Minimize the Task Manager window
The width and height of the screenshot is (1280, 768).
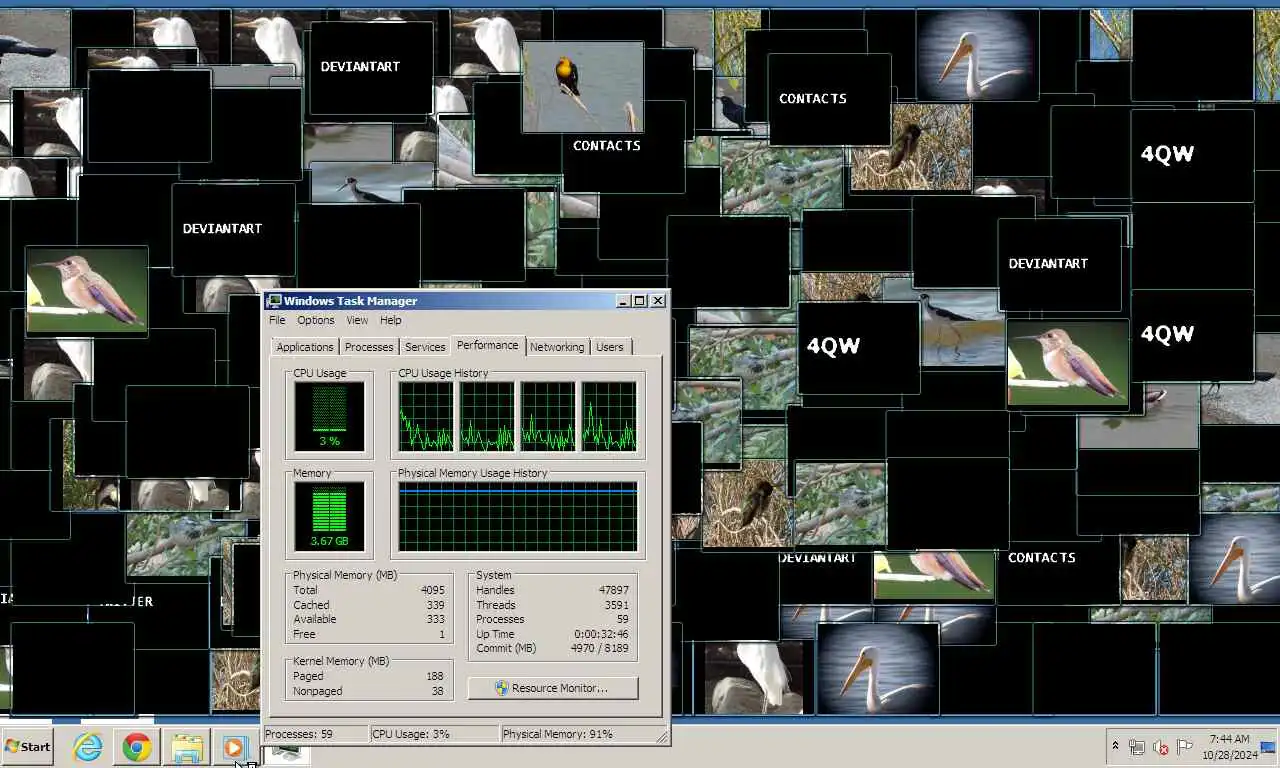[x=623, y=301]
